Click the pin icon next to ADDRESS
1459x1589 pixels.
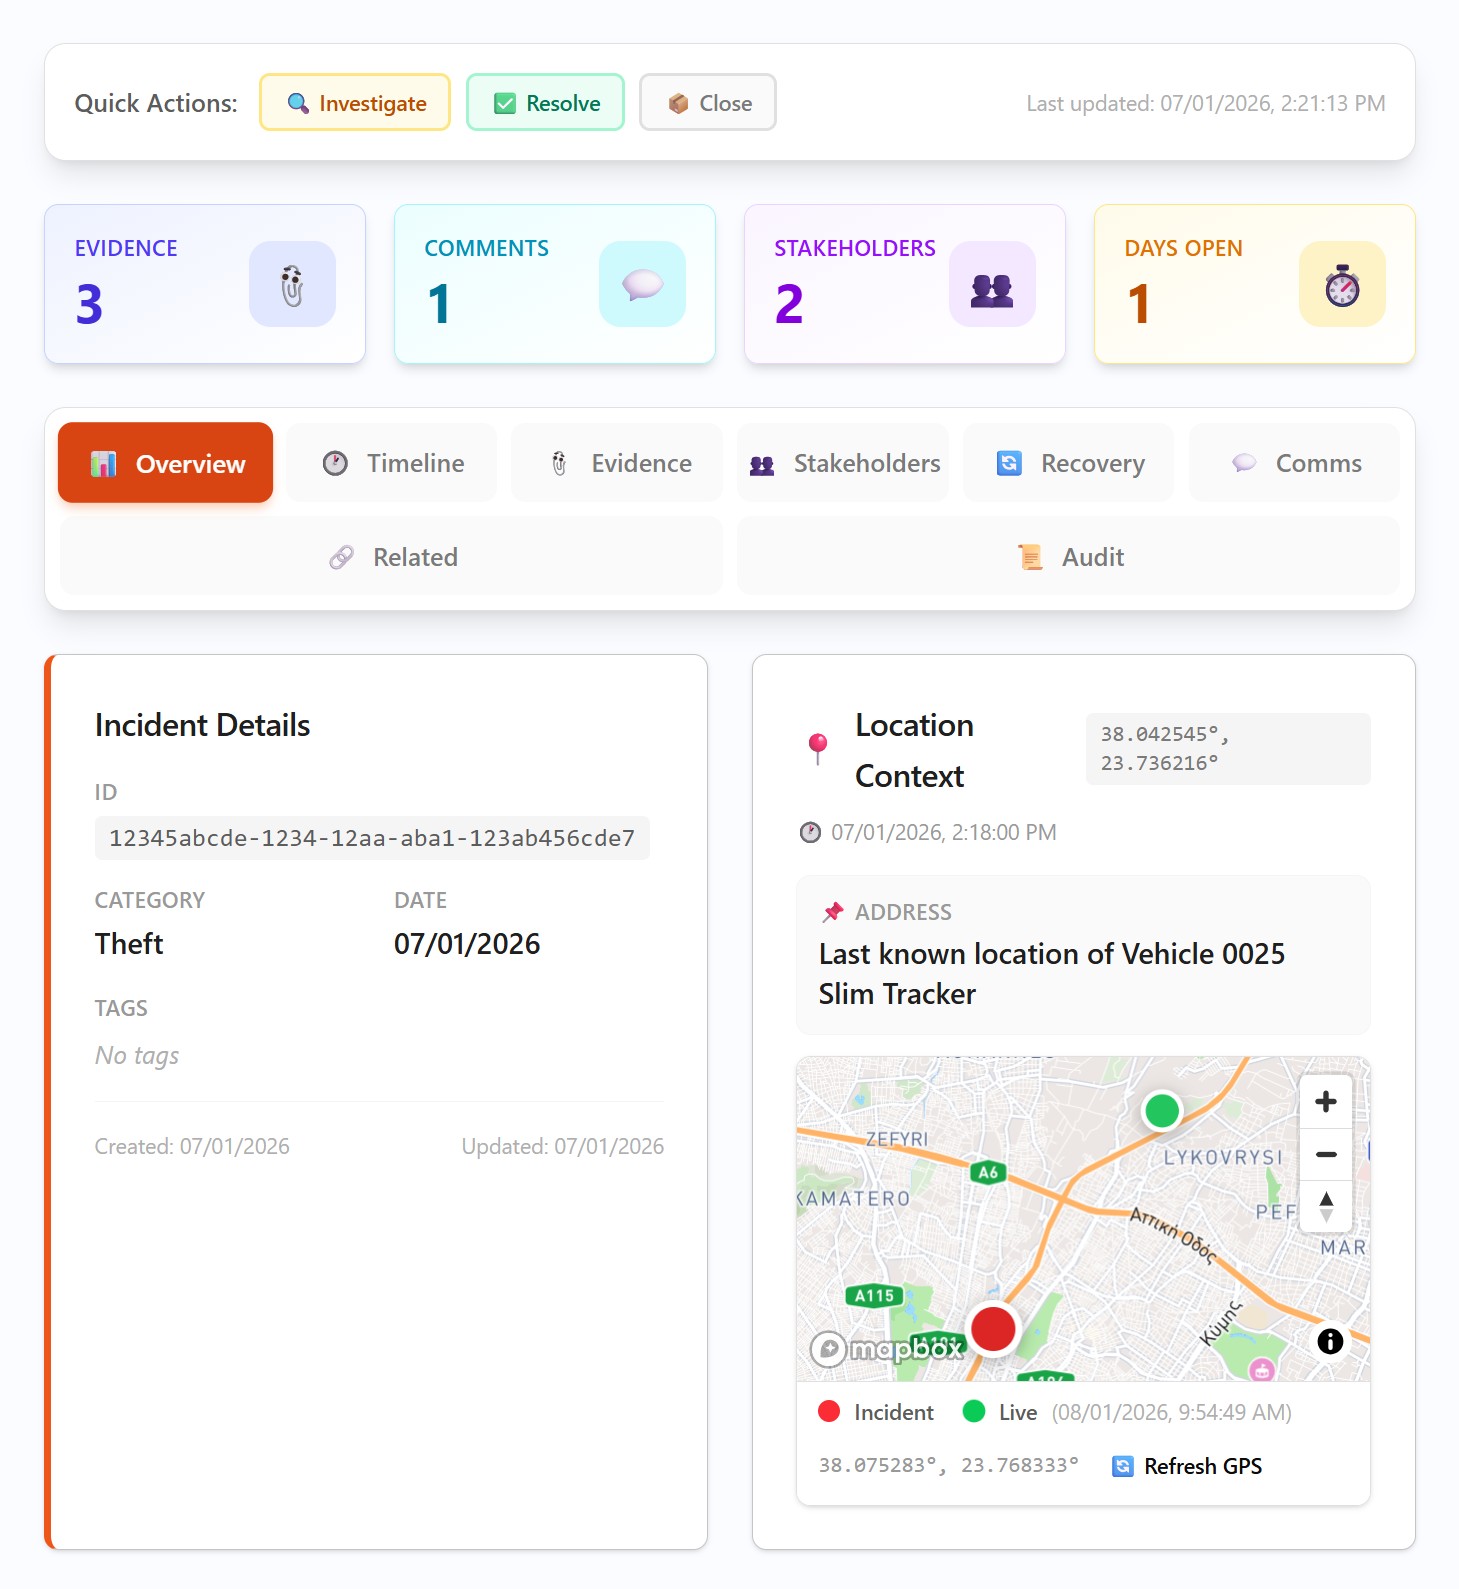click(832, 912)
